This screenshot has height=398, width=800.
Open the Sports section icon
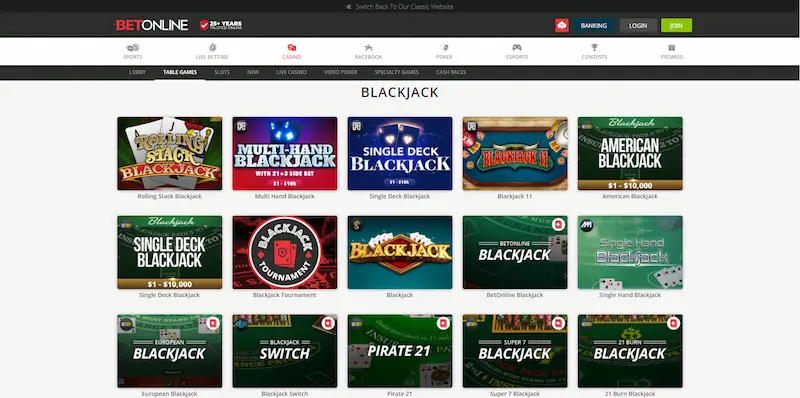click(x=133, y=47)
